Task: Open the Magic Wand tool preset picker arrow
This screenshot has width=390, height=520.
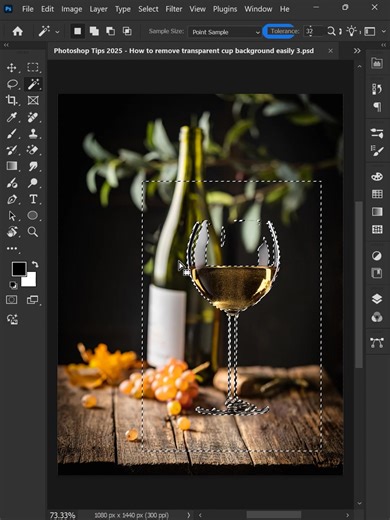Action: (57, 32)
